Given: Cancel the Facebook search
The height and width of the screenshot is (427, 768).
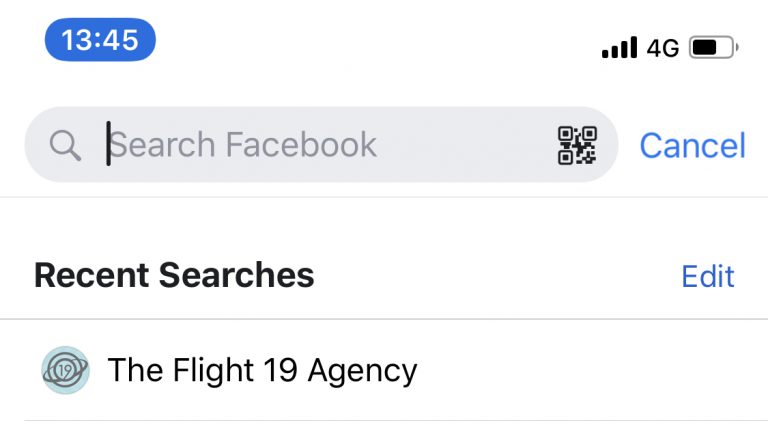Looking at the screenshot, I should pyautogui.click(x=693, y=145).
